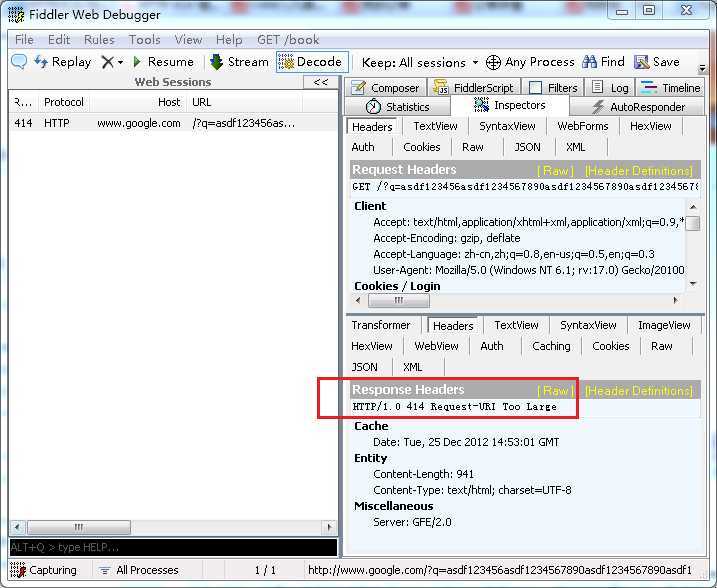Click the comment speech bubble icon

coord(19,61)
